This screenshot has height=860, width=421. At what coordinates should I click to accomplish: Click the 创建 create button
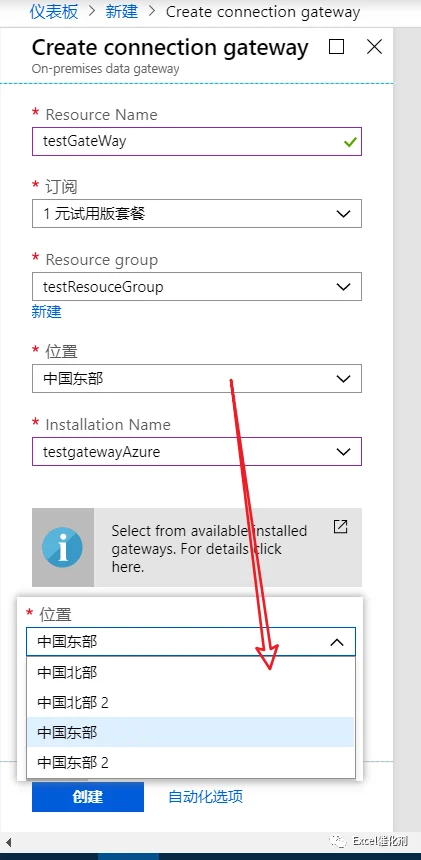88,797
